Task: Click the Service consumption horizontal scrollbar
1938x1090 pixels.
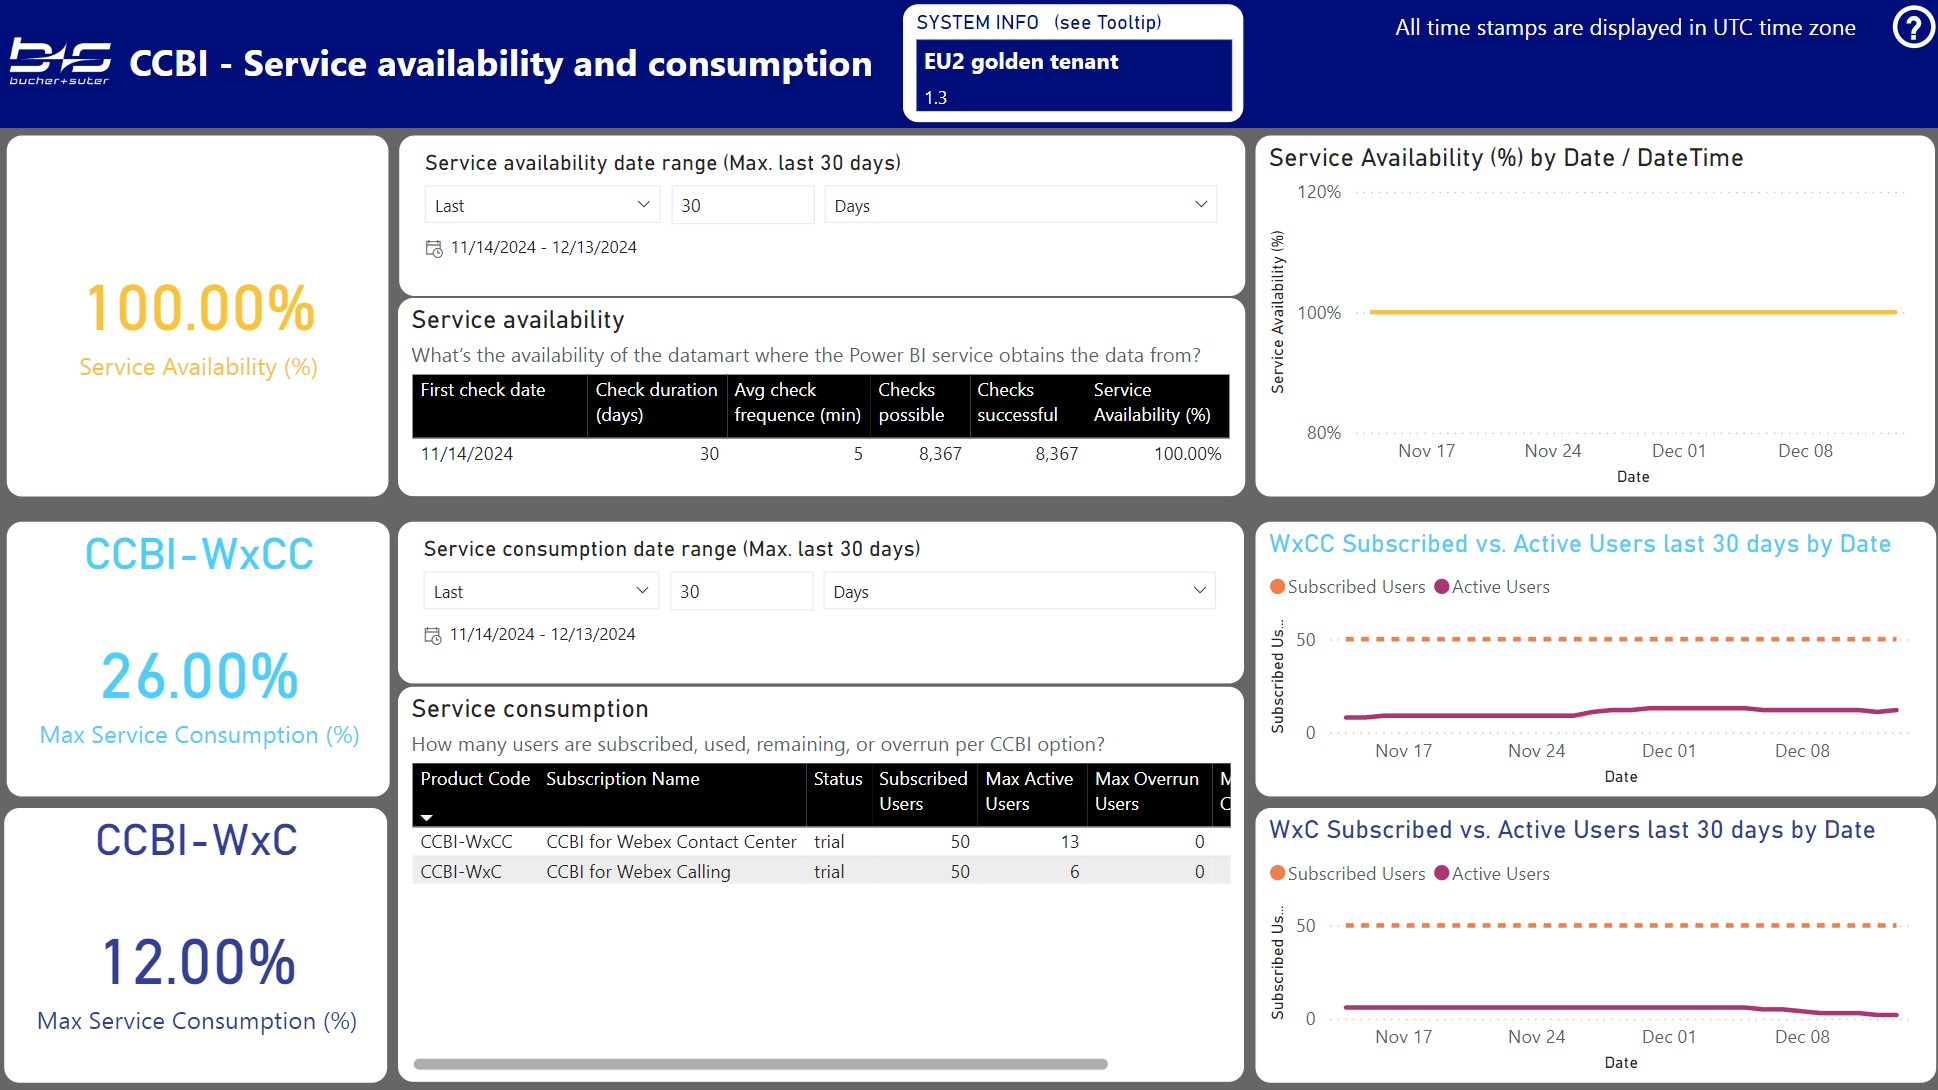Action: [760, 1064]
